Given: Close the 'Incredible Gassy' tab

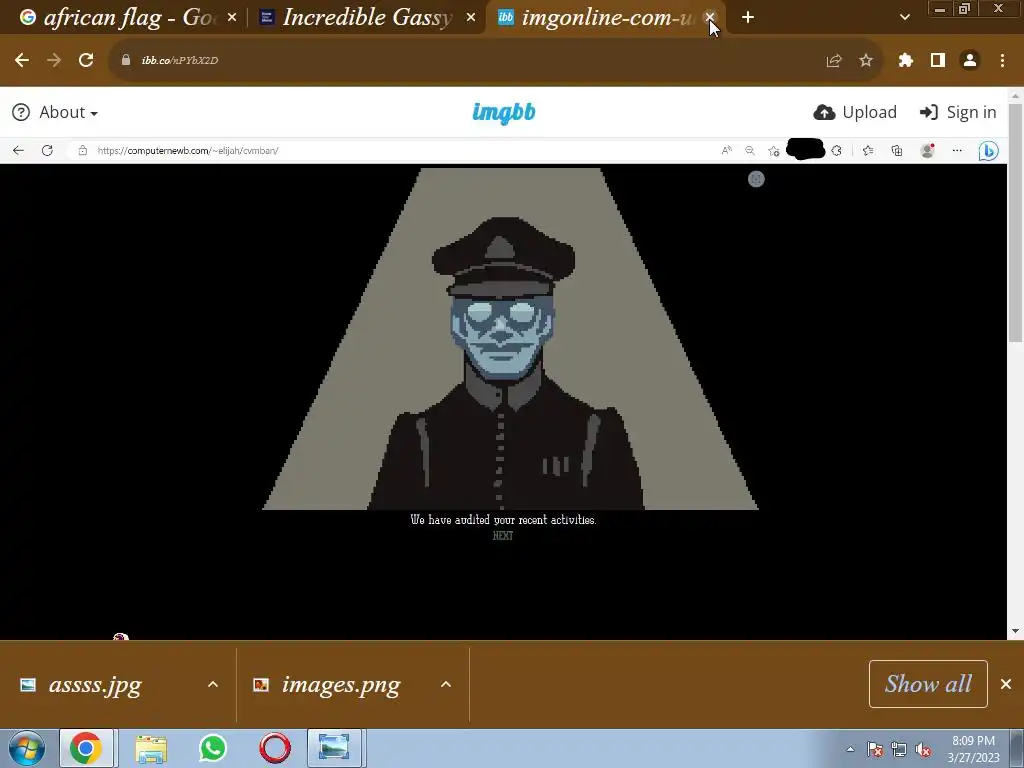Looking at the screenshot, I should pos(471,18).
